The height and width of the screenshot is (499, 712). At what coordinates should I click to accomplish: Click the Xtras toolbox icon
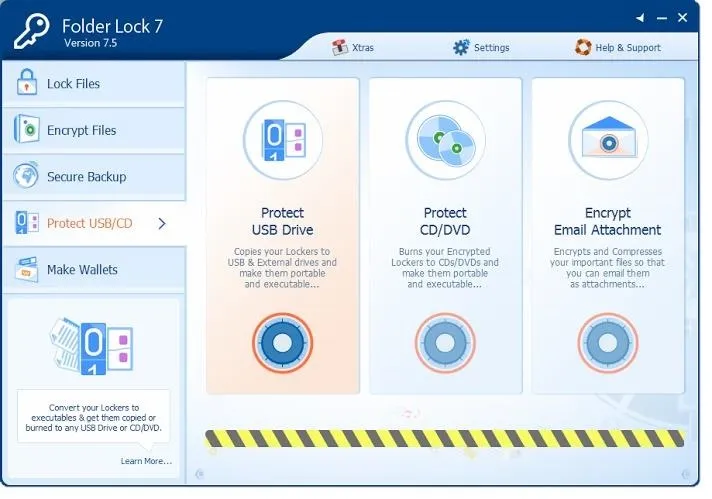tap(339, 47)
